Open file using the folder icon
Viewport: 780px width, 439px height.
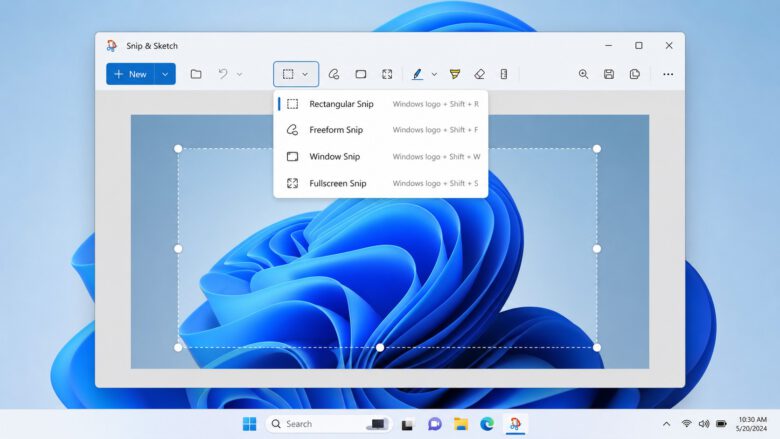[x=196, y=74]
